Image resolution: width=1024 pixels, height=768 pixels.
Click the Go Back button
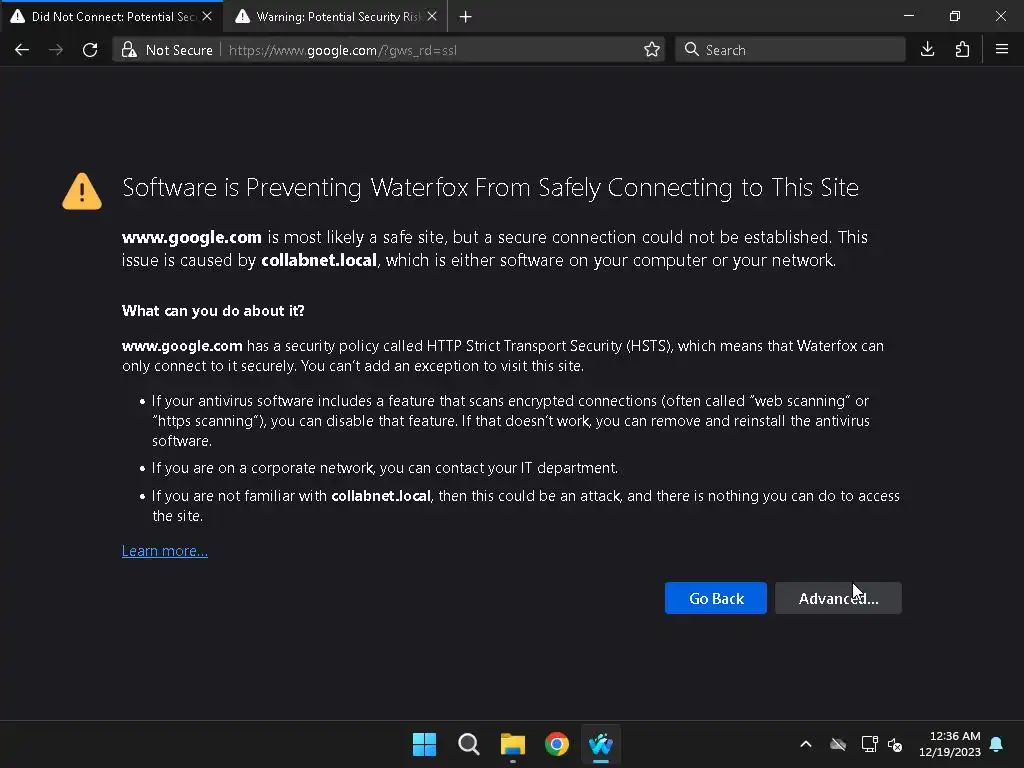[716, 598]
